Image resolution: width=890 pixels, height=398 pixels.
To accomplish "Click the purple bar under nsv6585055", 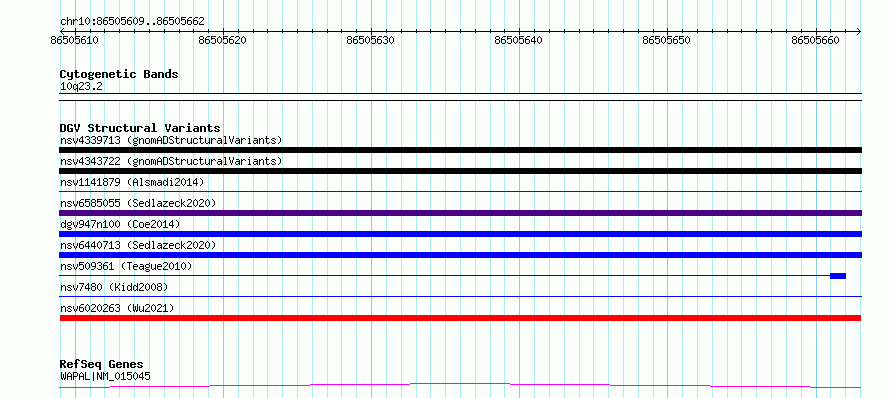I will click(460, 213).
